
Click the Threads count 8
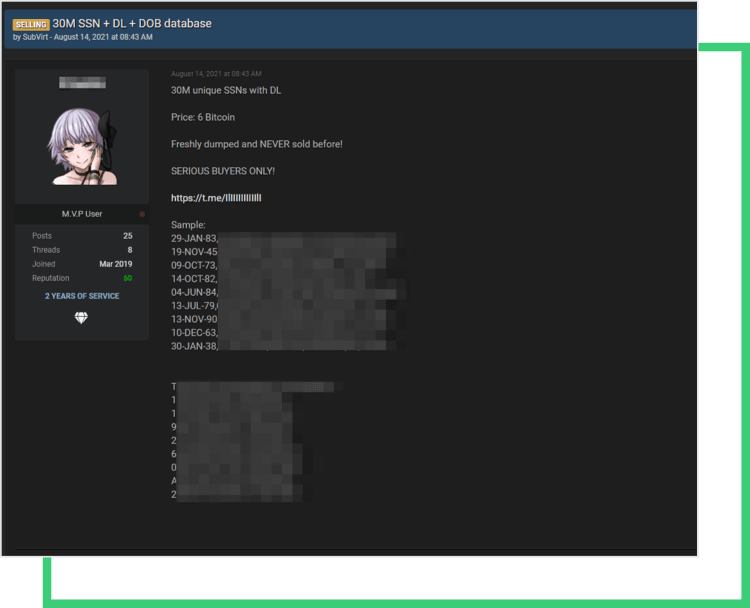129,250
